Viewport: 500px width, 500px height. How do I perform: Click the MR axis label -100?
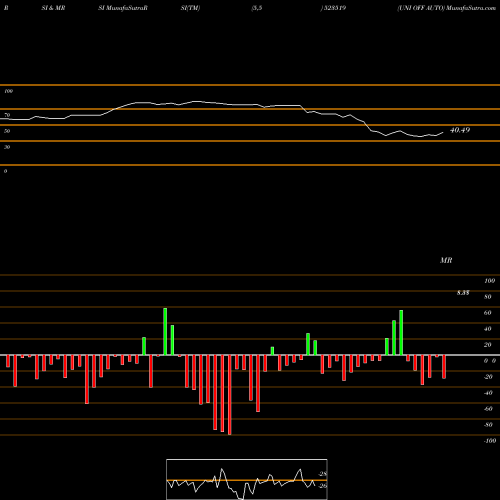pos(490,441)
